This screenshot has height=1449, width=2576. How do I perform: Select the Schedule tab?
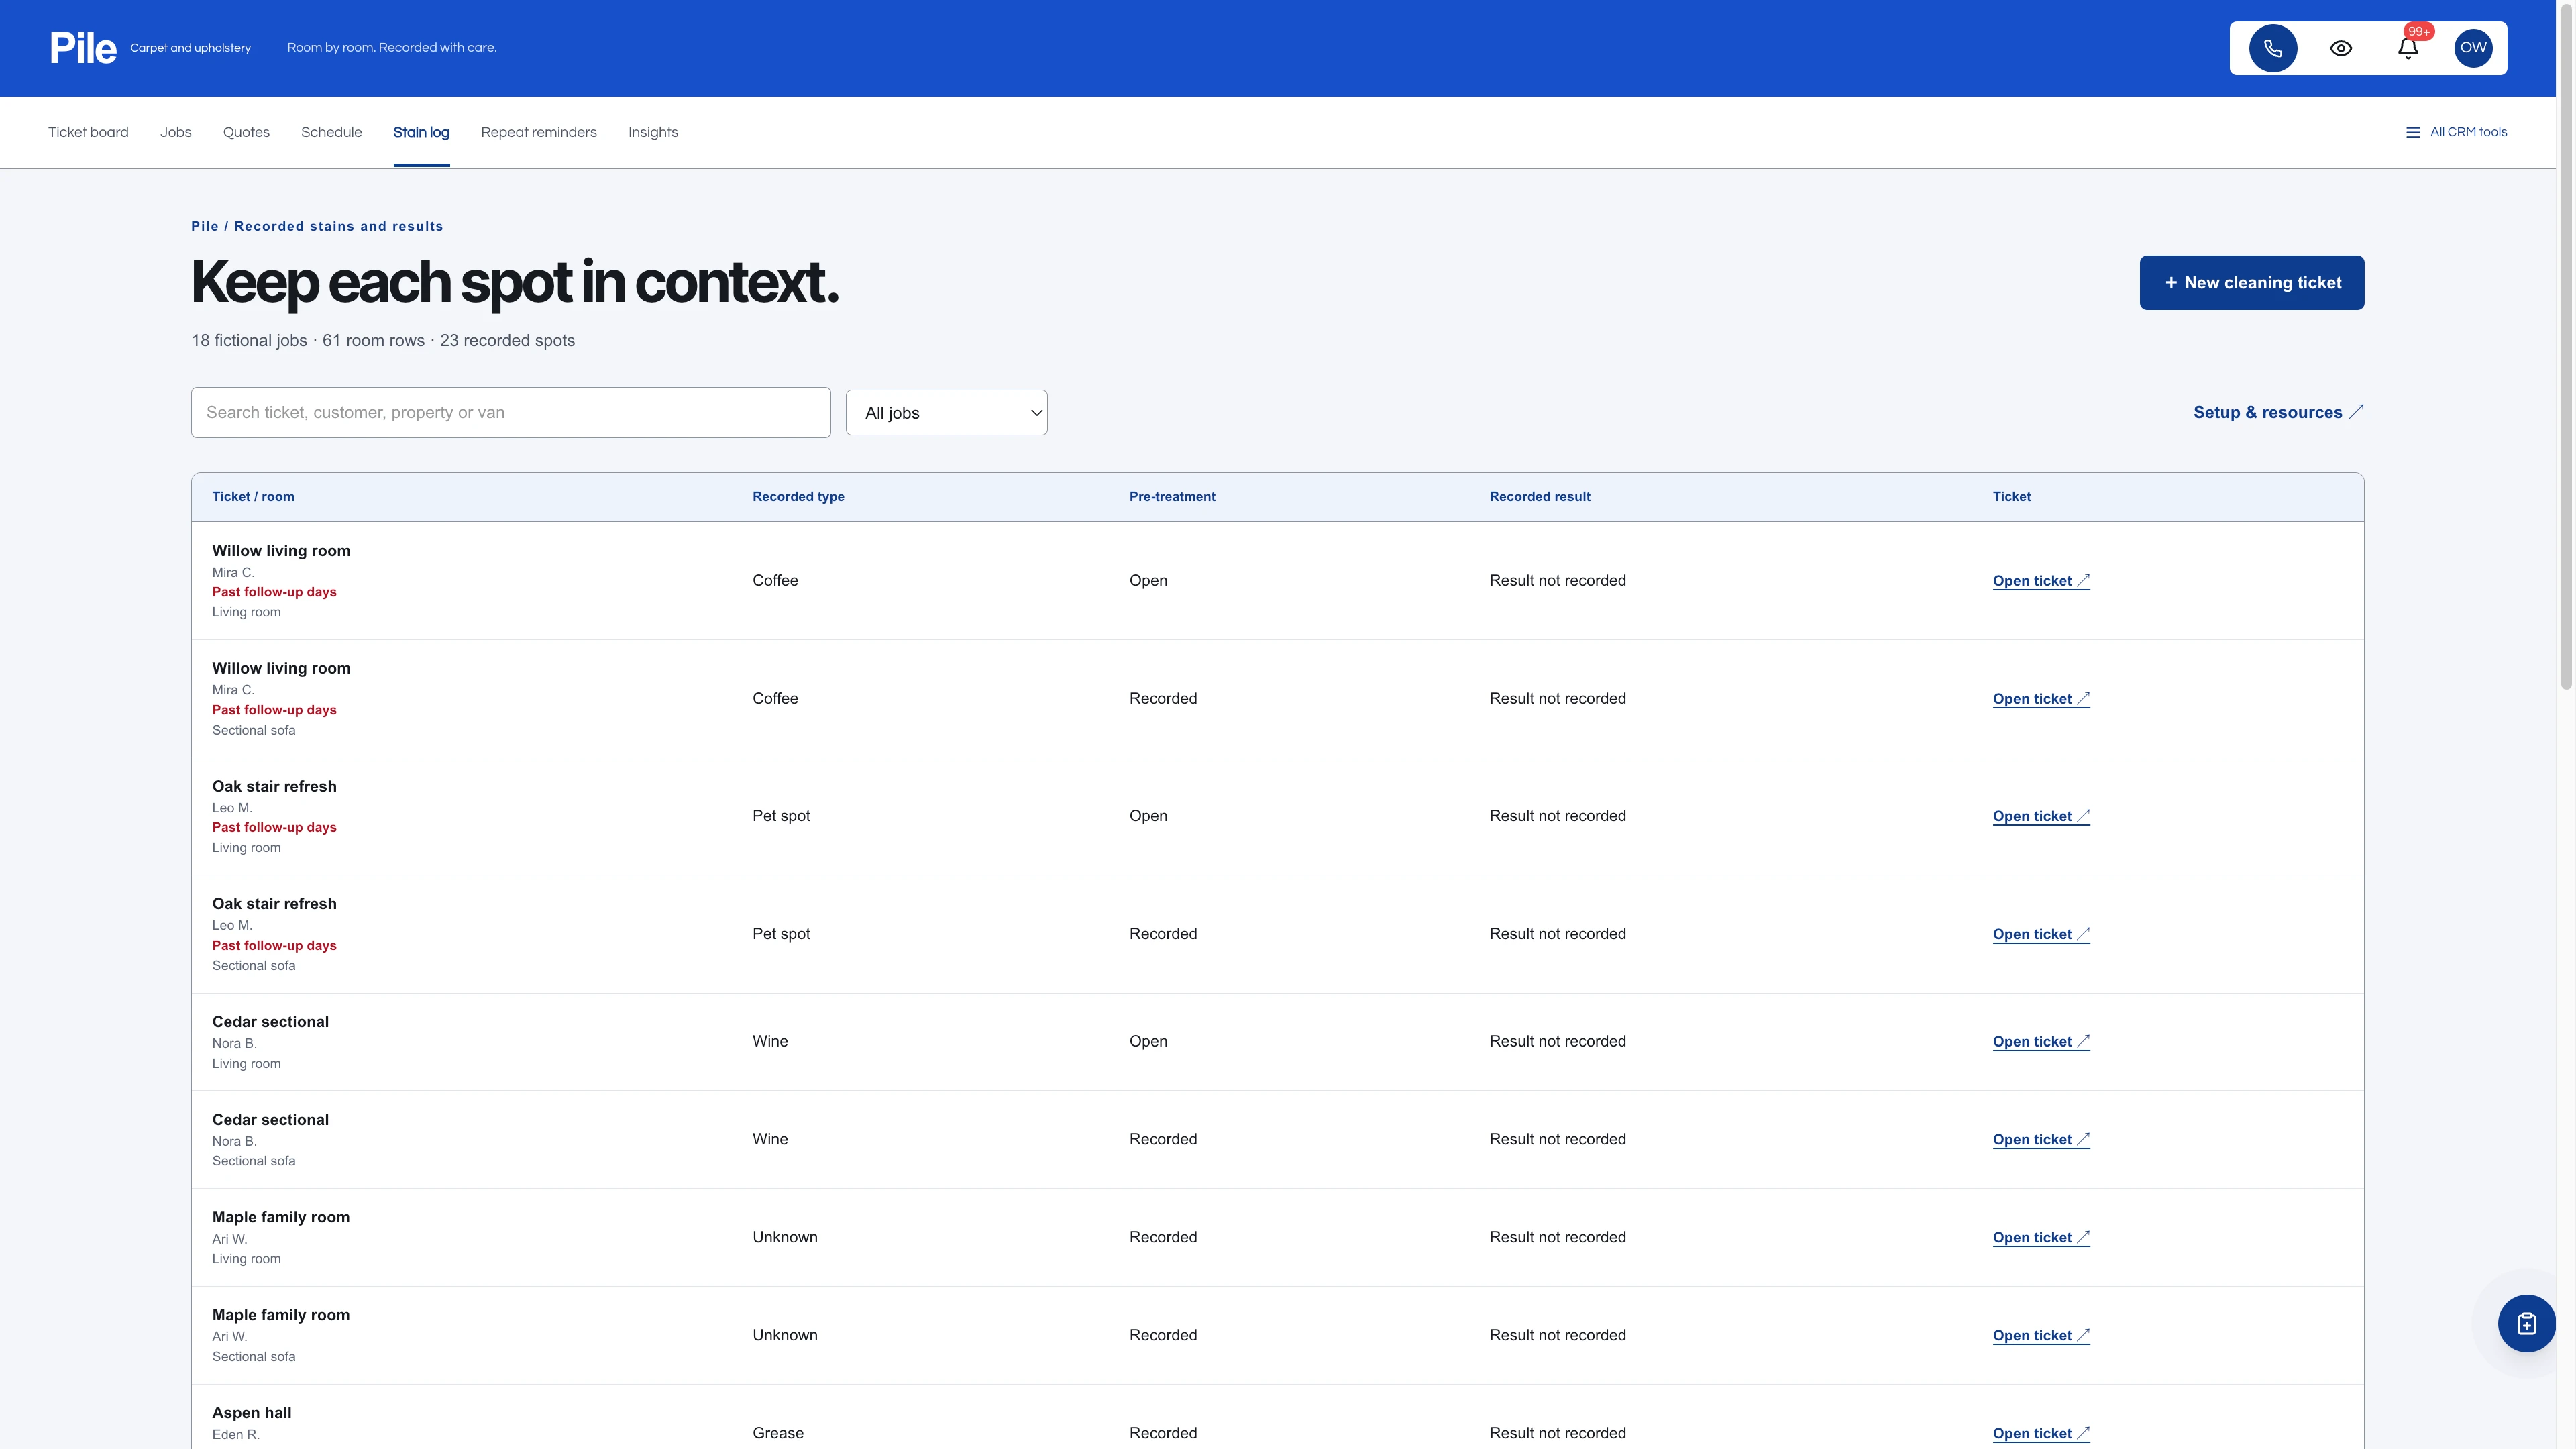331,132
